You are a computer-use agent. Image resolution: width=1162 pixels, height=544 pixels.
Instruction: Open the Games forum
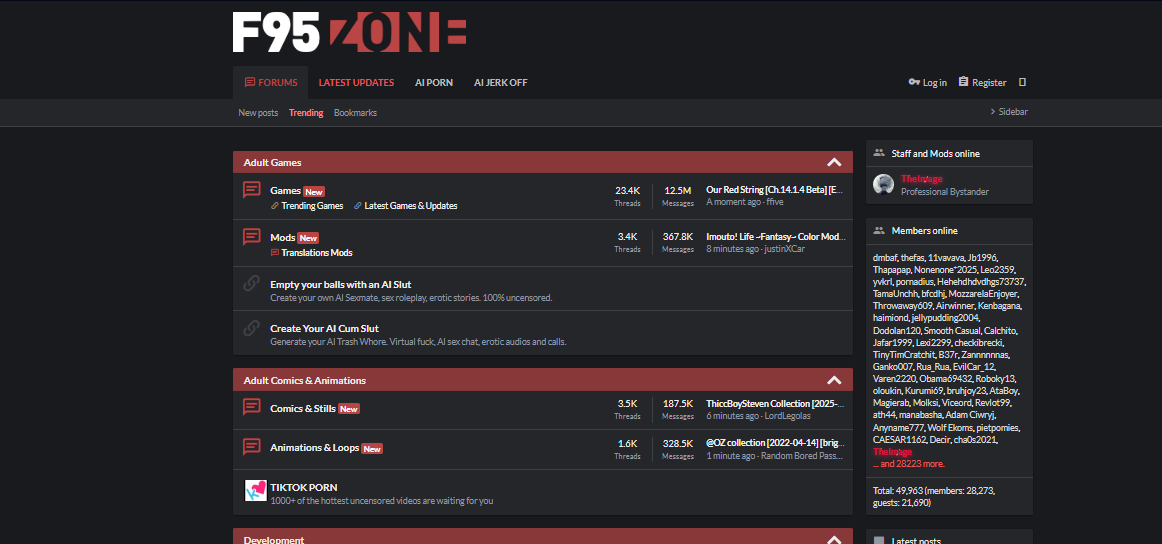pyautogui.click(x=285, y=190)
